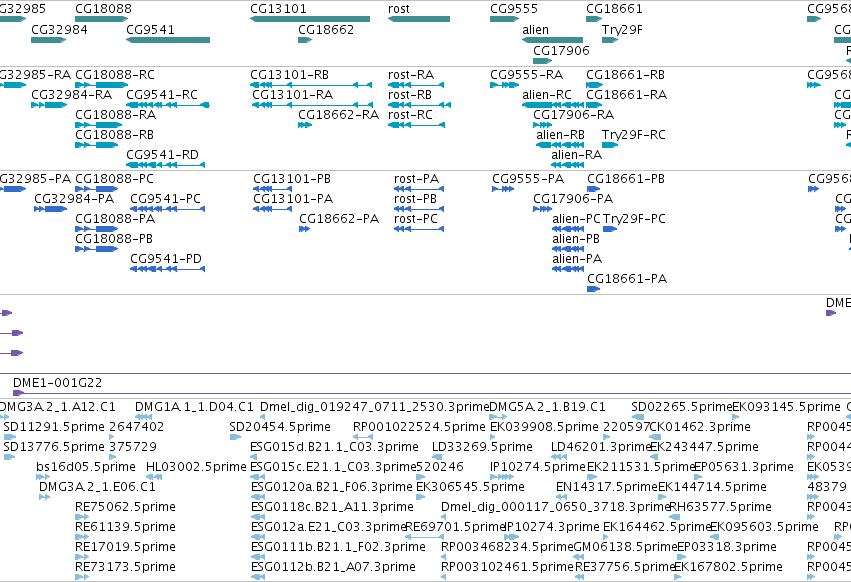Select EST SD13776.5prime
The width and height of the screenshot is (851, 582).
click(54, 447)
